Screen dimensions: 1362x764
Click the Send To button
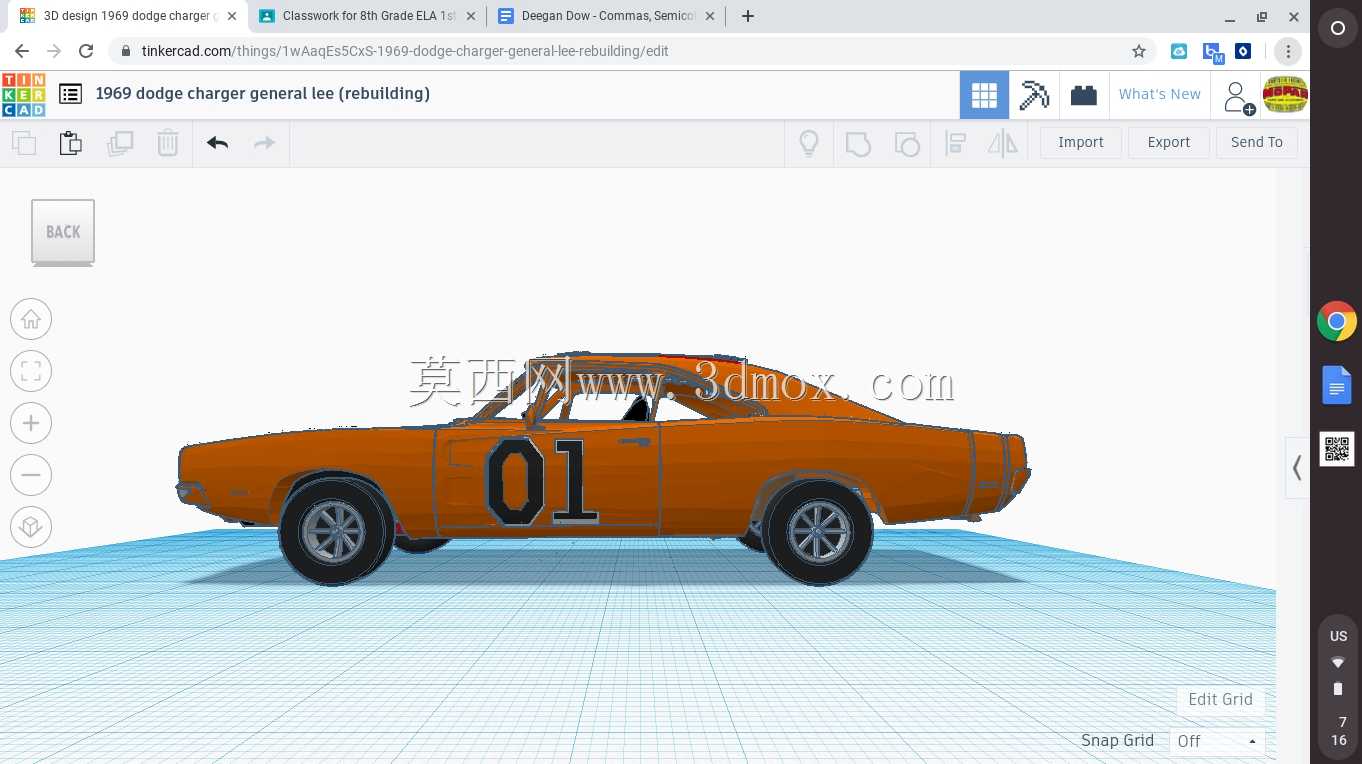pyautogui.click(x=1257, y=142)
